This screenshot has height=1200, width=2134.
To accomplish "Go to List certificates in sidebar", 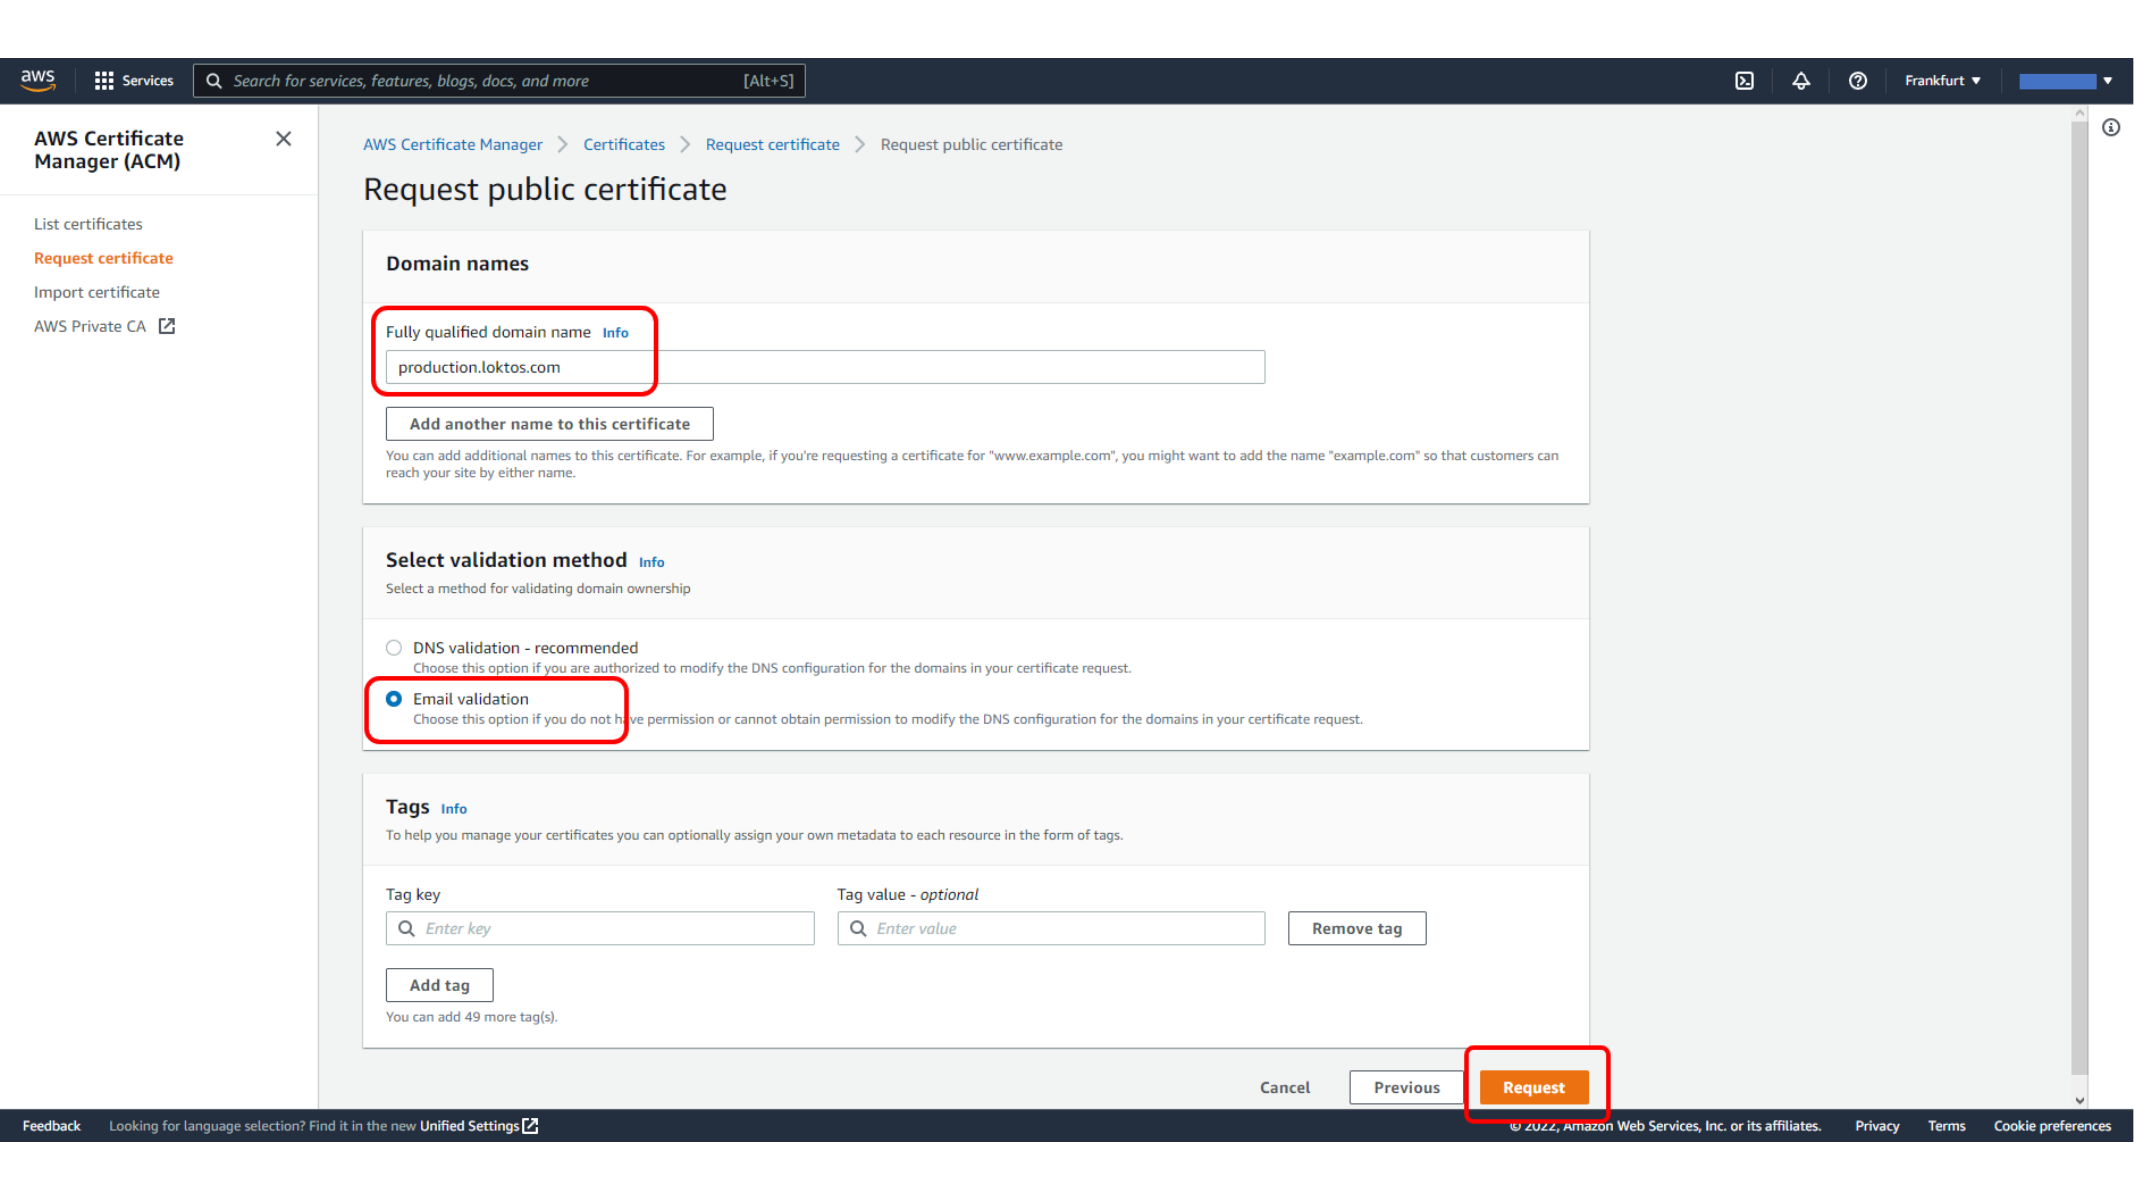I will [88, 224].
